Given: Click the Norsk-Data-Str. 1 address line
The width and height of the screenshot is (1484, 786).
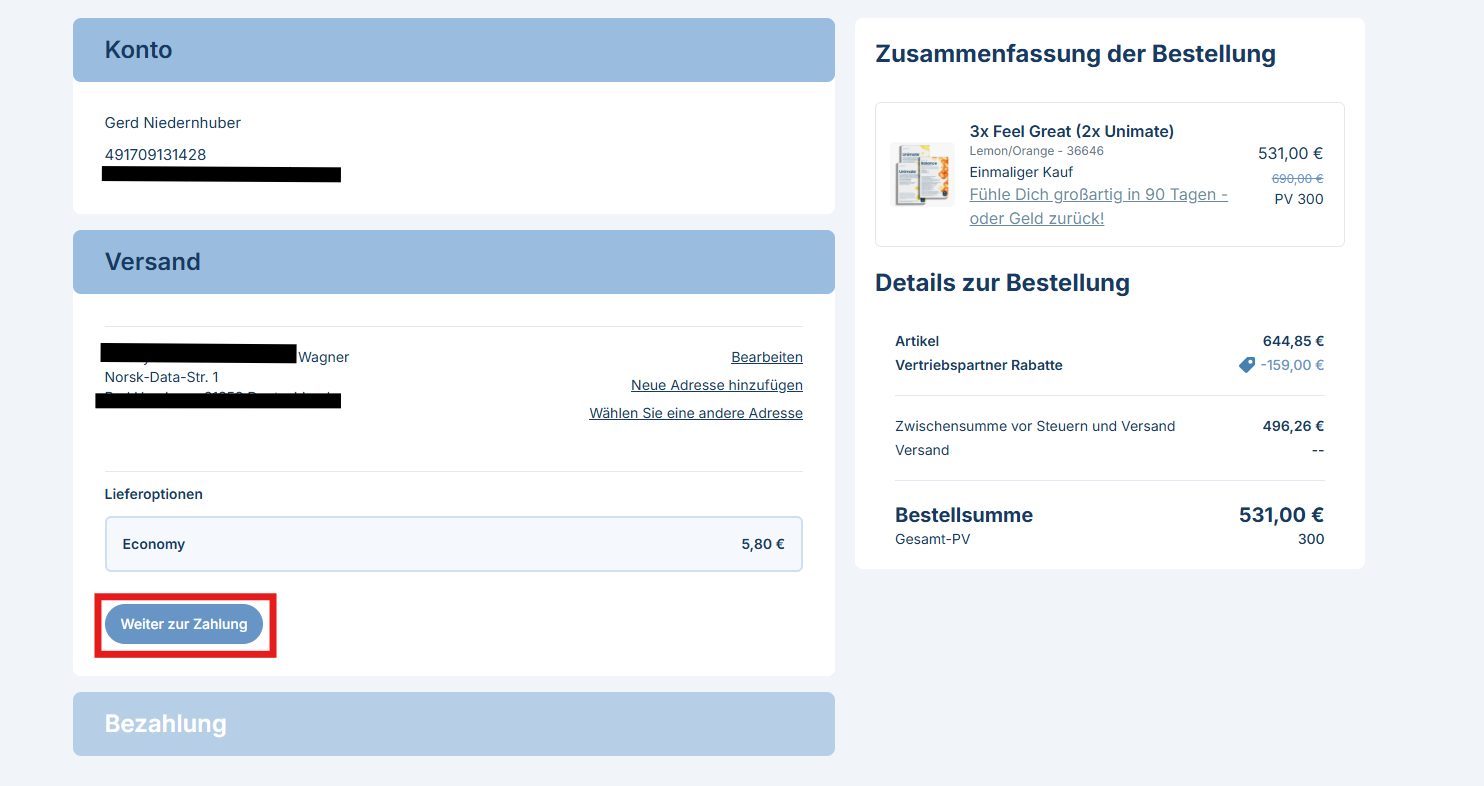Looking at the screenshot, I should (x=161, y=377).
